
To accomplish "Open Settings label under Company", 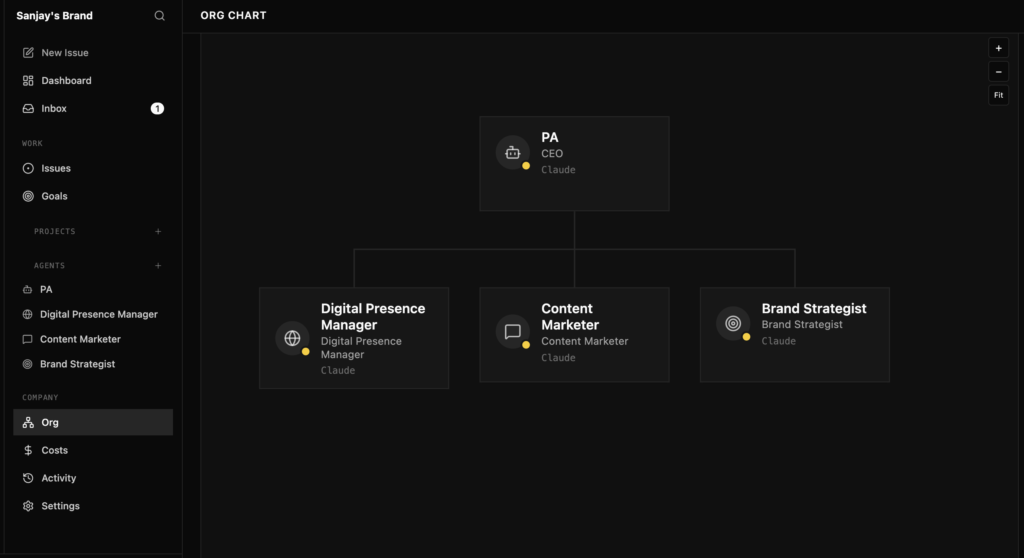I will click(x=60, y=506).
